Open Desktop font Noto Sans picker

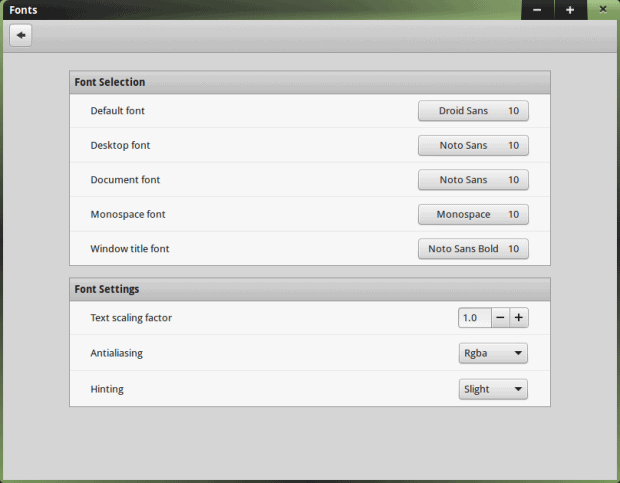click(473, 146)
